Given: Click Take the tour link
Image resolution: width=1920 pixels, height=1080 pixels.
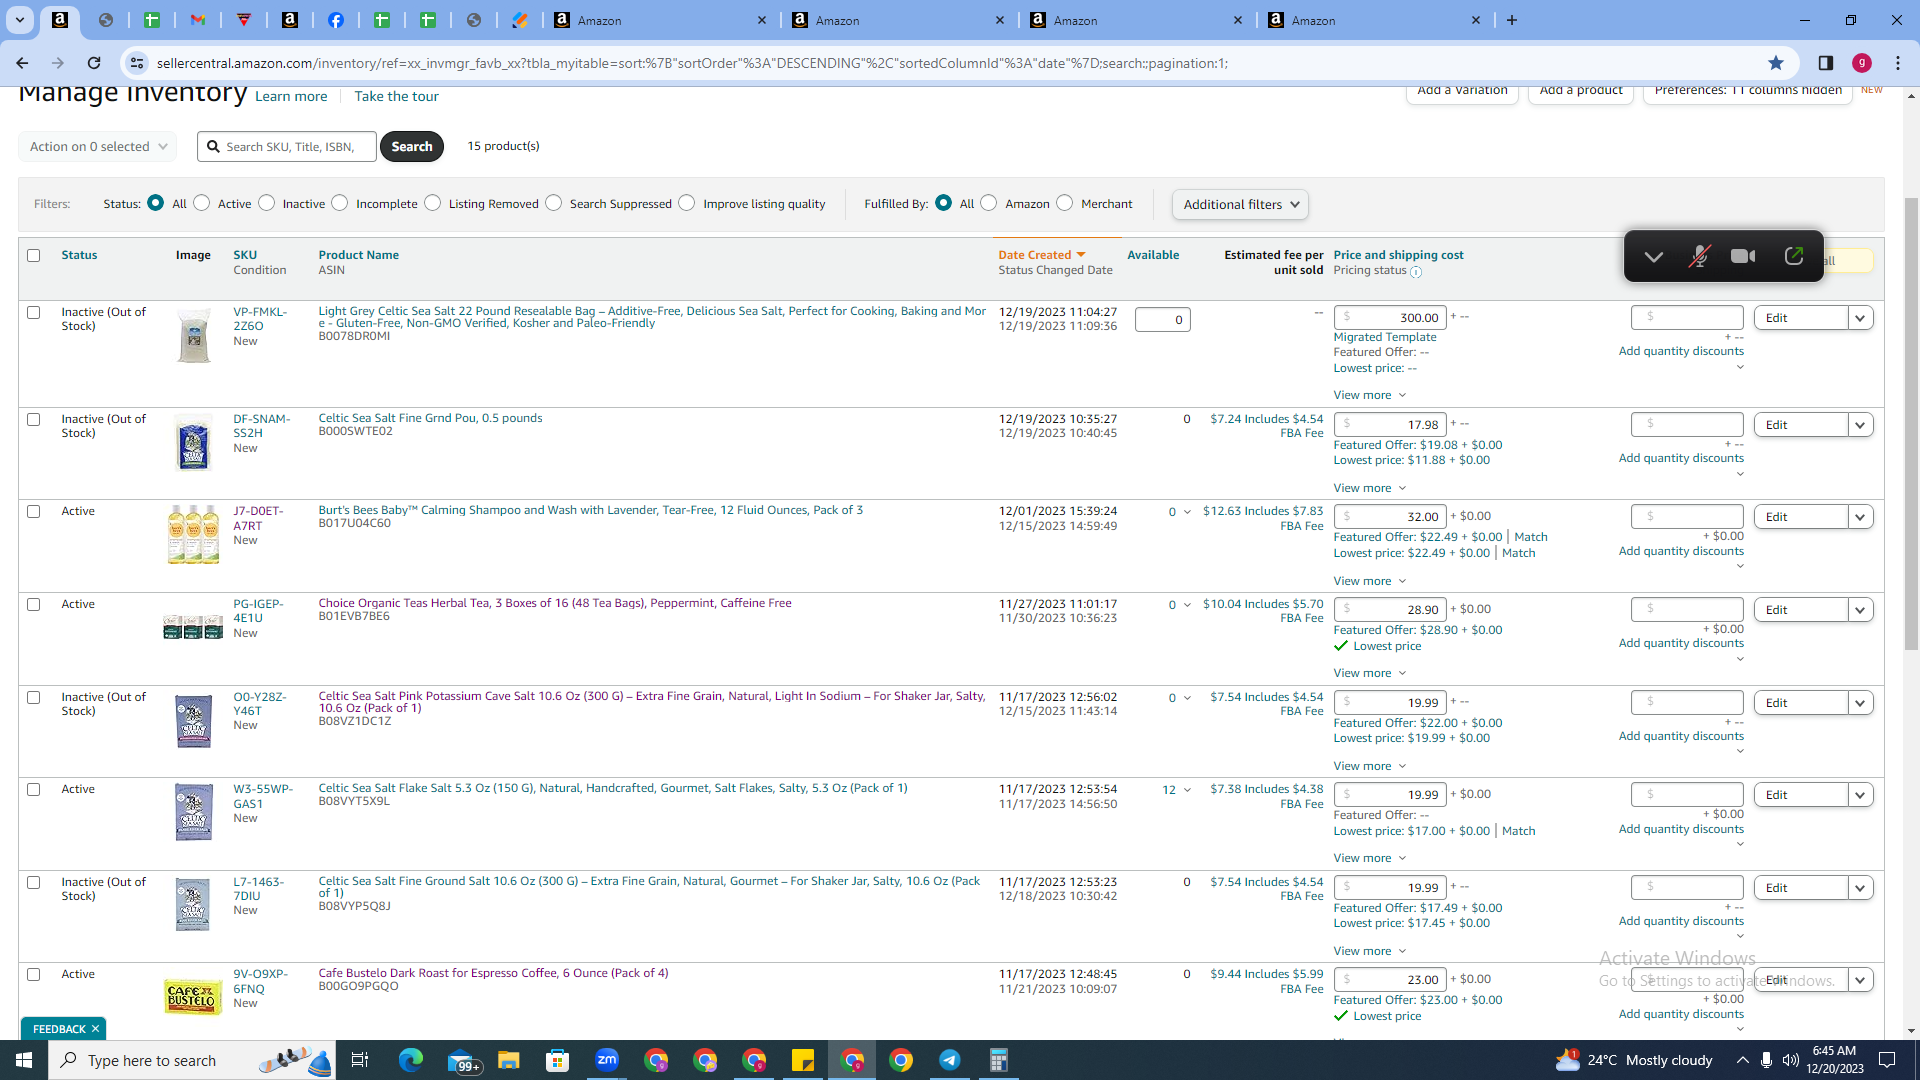Looking at the screenshot, I should point(396,97).
